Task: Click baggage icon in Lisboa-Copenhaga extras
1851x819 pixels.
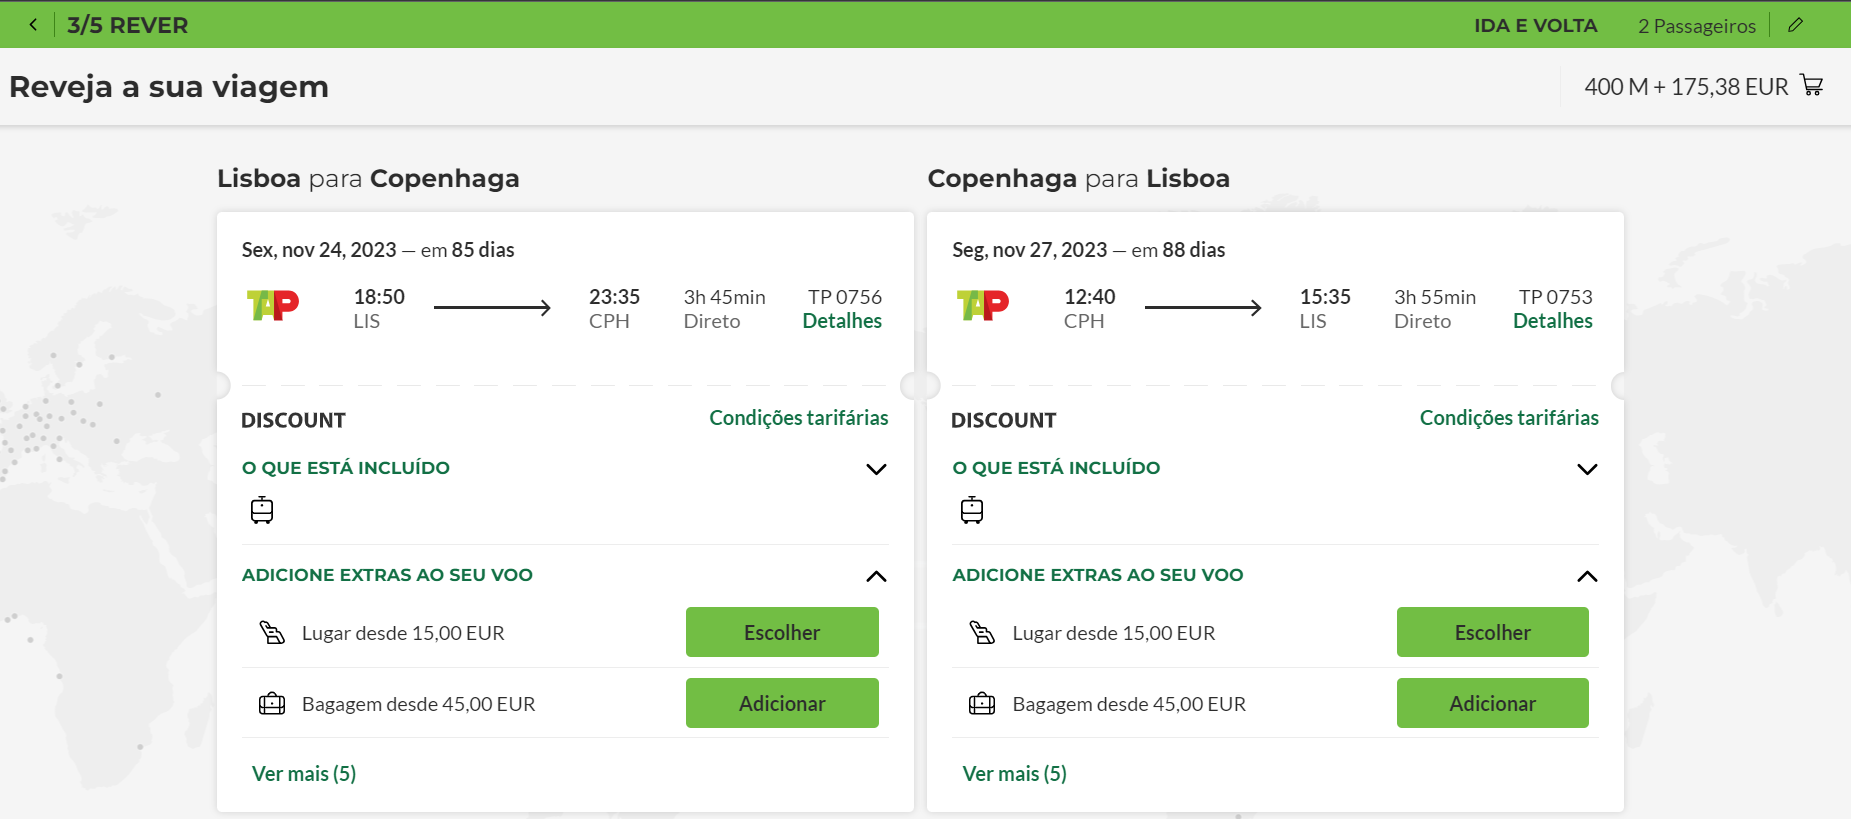Action: (272, 704)
